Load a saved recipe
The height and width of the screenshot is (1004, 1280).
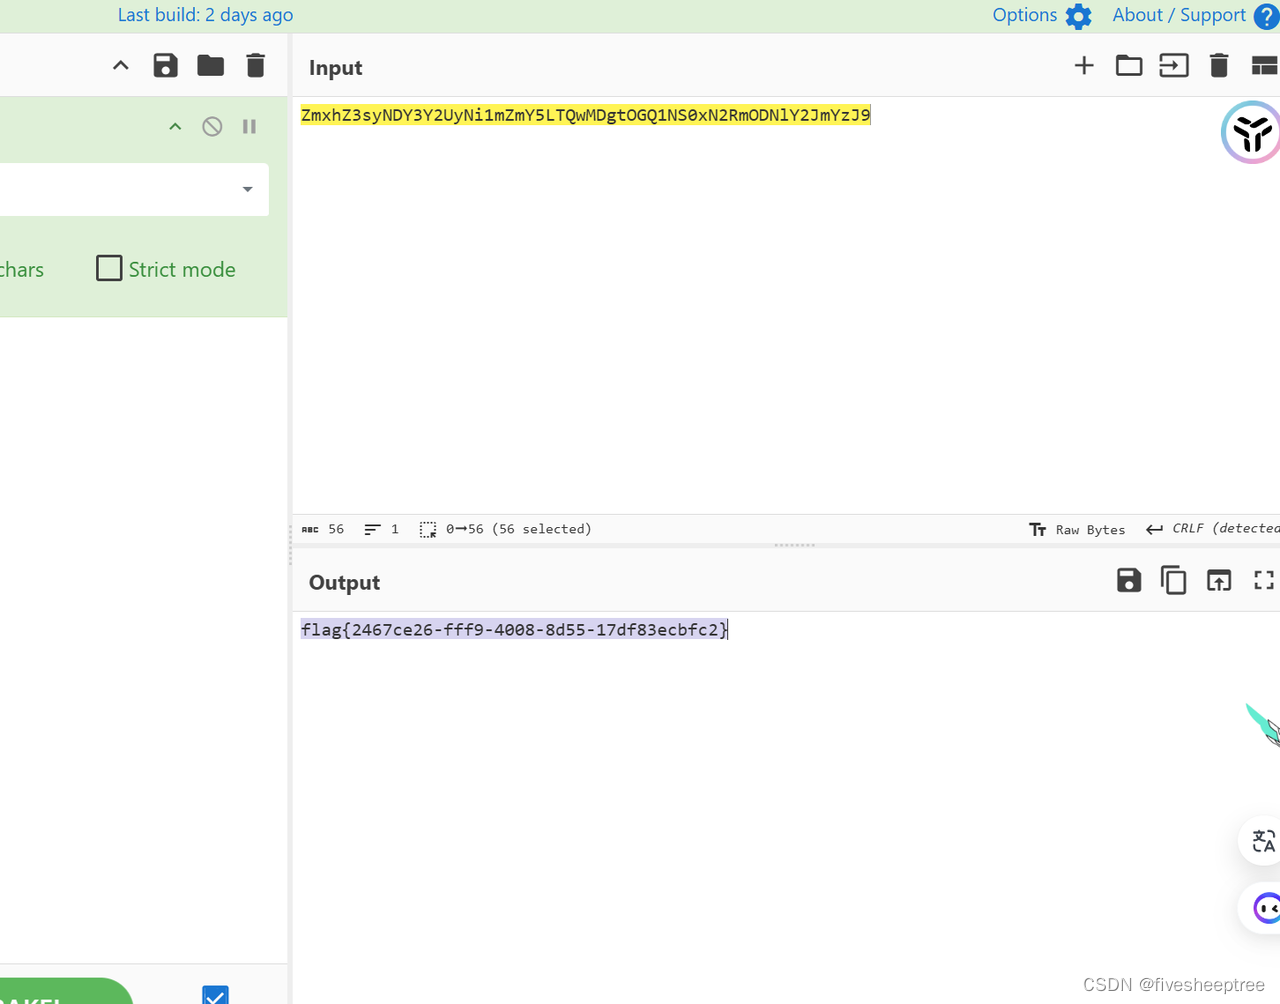pos(210,65)
